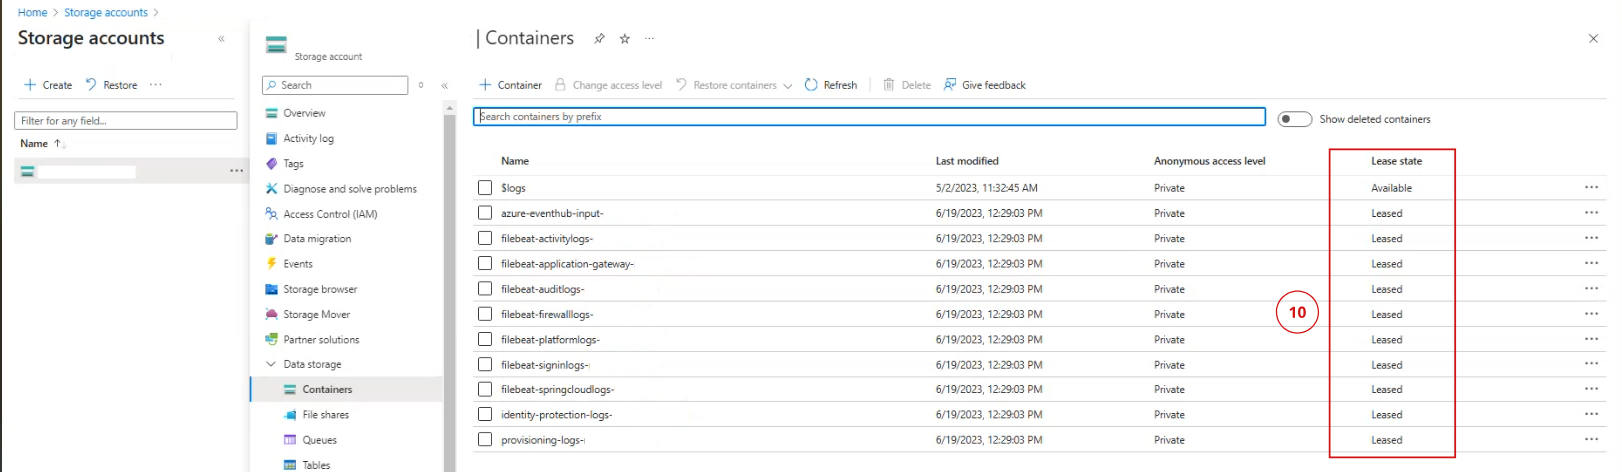Click the Anonymous access level column header
1622x472 pixels.
coord(1209,161)
